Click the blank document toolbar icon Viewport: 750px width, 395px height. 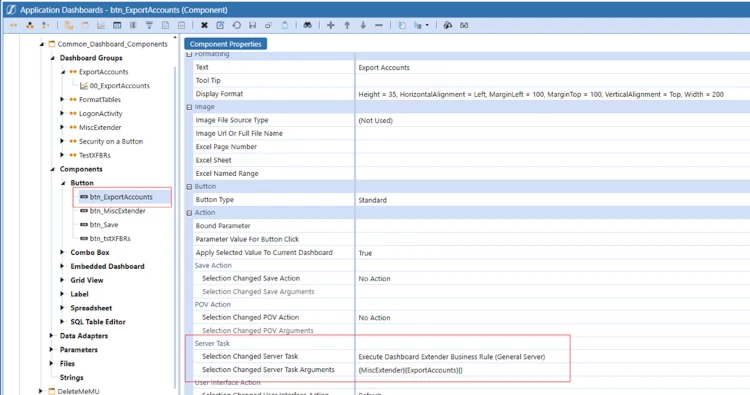(x=165, y=25)
